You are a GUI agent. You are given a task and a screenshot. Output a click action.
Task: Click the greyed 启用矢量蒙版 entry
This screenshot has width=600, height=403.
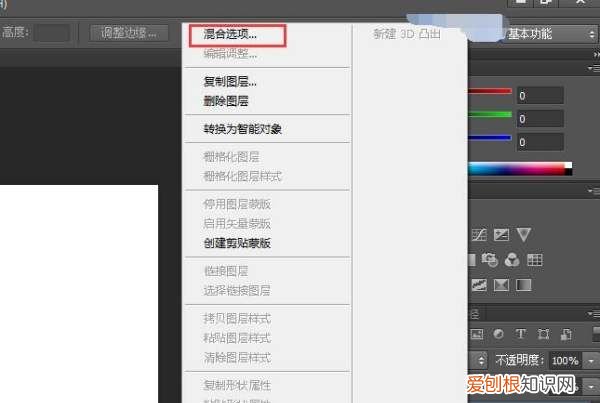237,224
